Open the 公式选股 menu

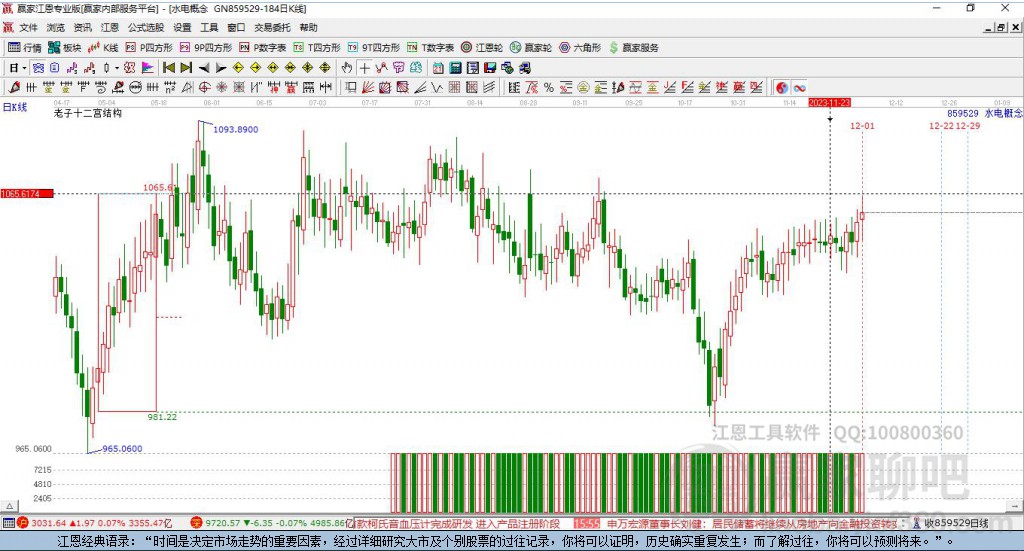pyautogui.click(x=144, y=28)
